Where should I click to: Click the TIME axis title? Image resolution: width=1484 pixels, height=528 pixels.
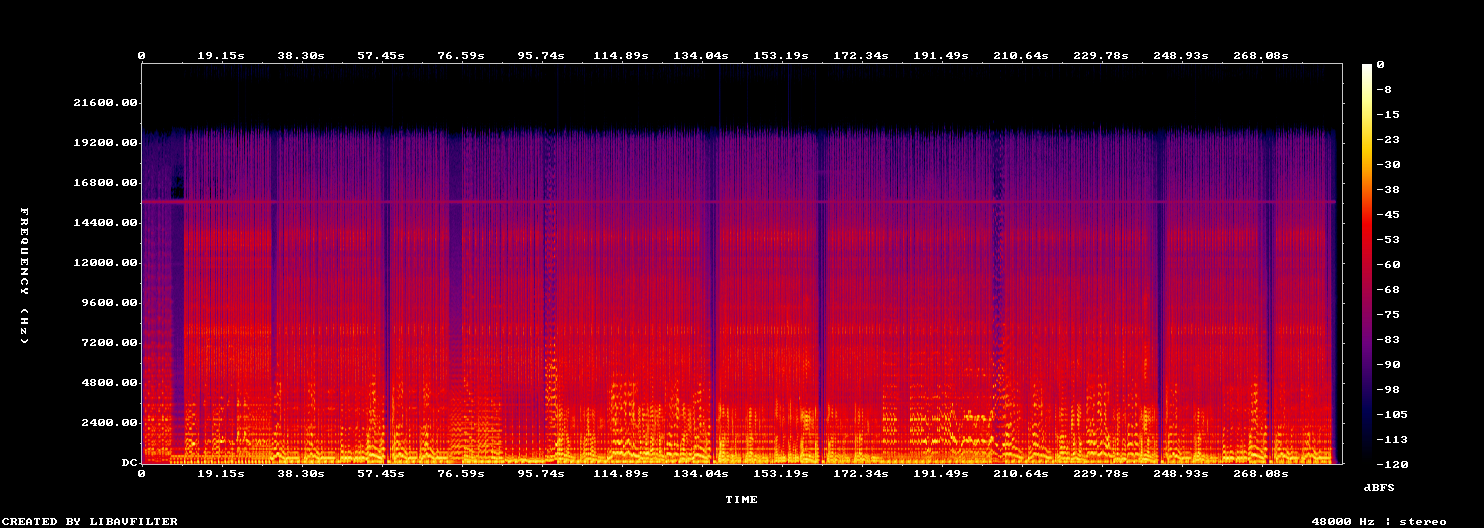[741, 499]
